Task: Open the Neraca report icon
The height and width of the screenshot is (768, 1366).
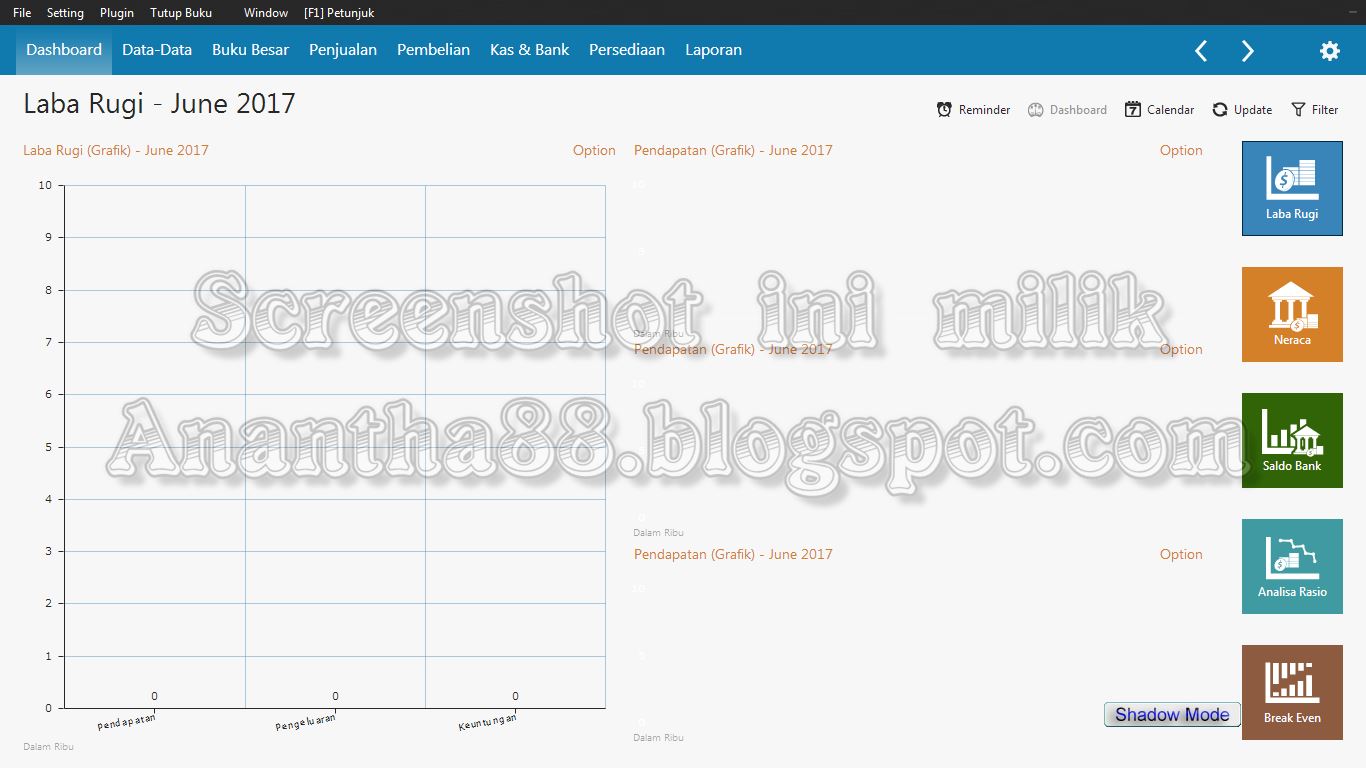Action: [1291, 313]
